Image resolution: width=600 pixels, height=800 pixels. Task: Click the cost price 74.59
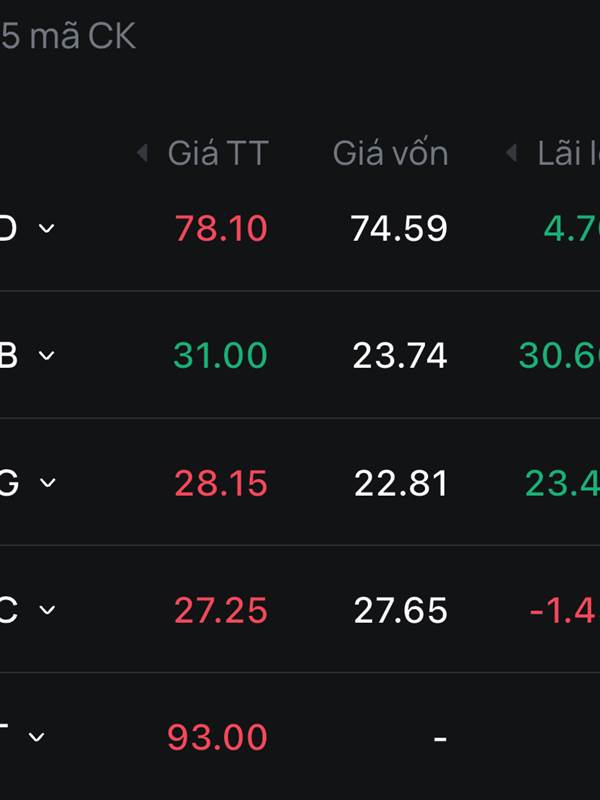[x=399, y=228]
